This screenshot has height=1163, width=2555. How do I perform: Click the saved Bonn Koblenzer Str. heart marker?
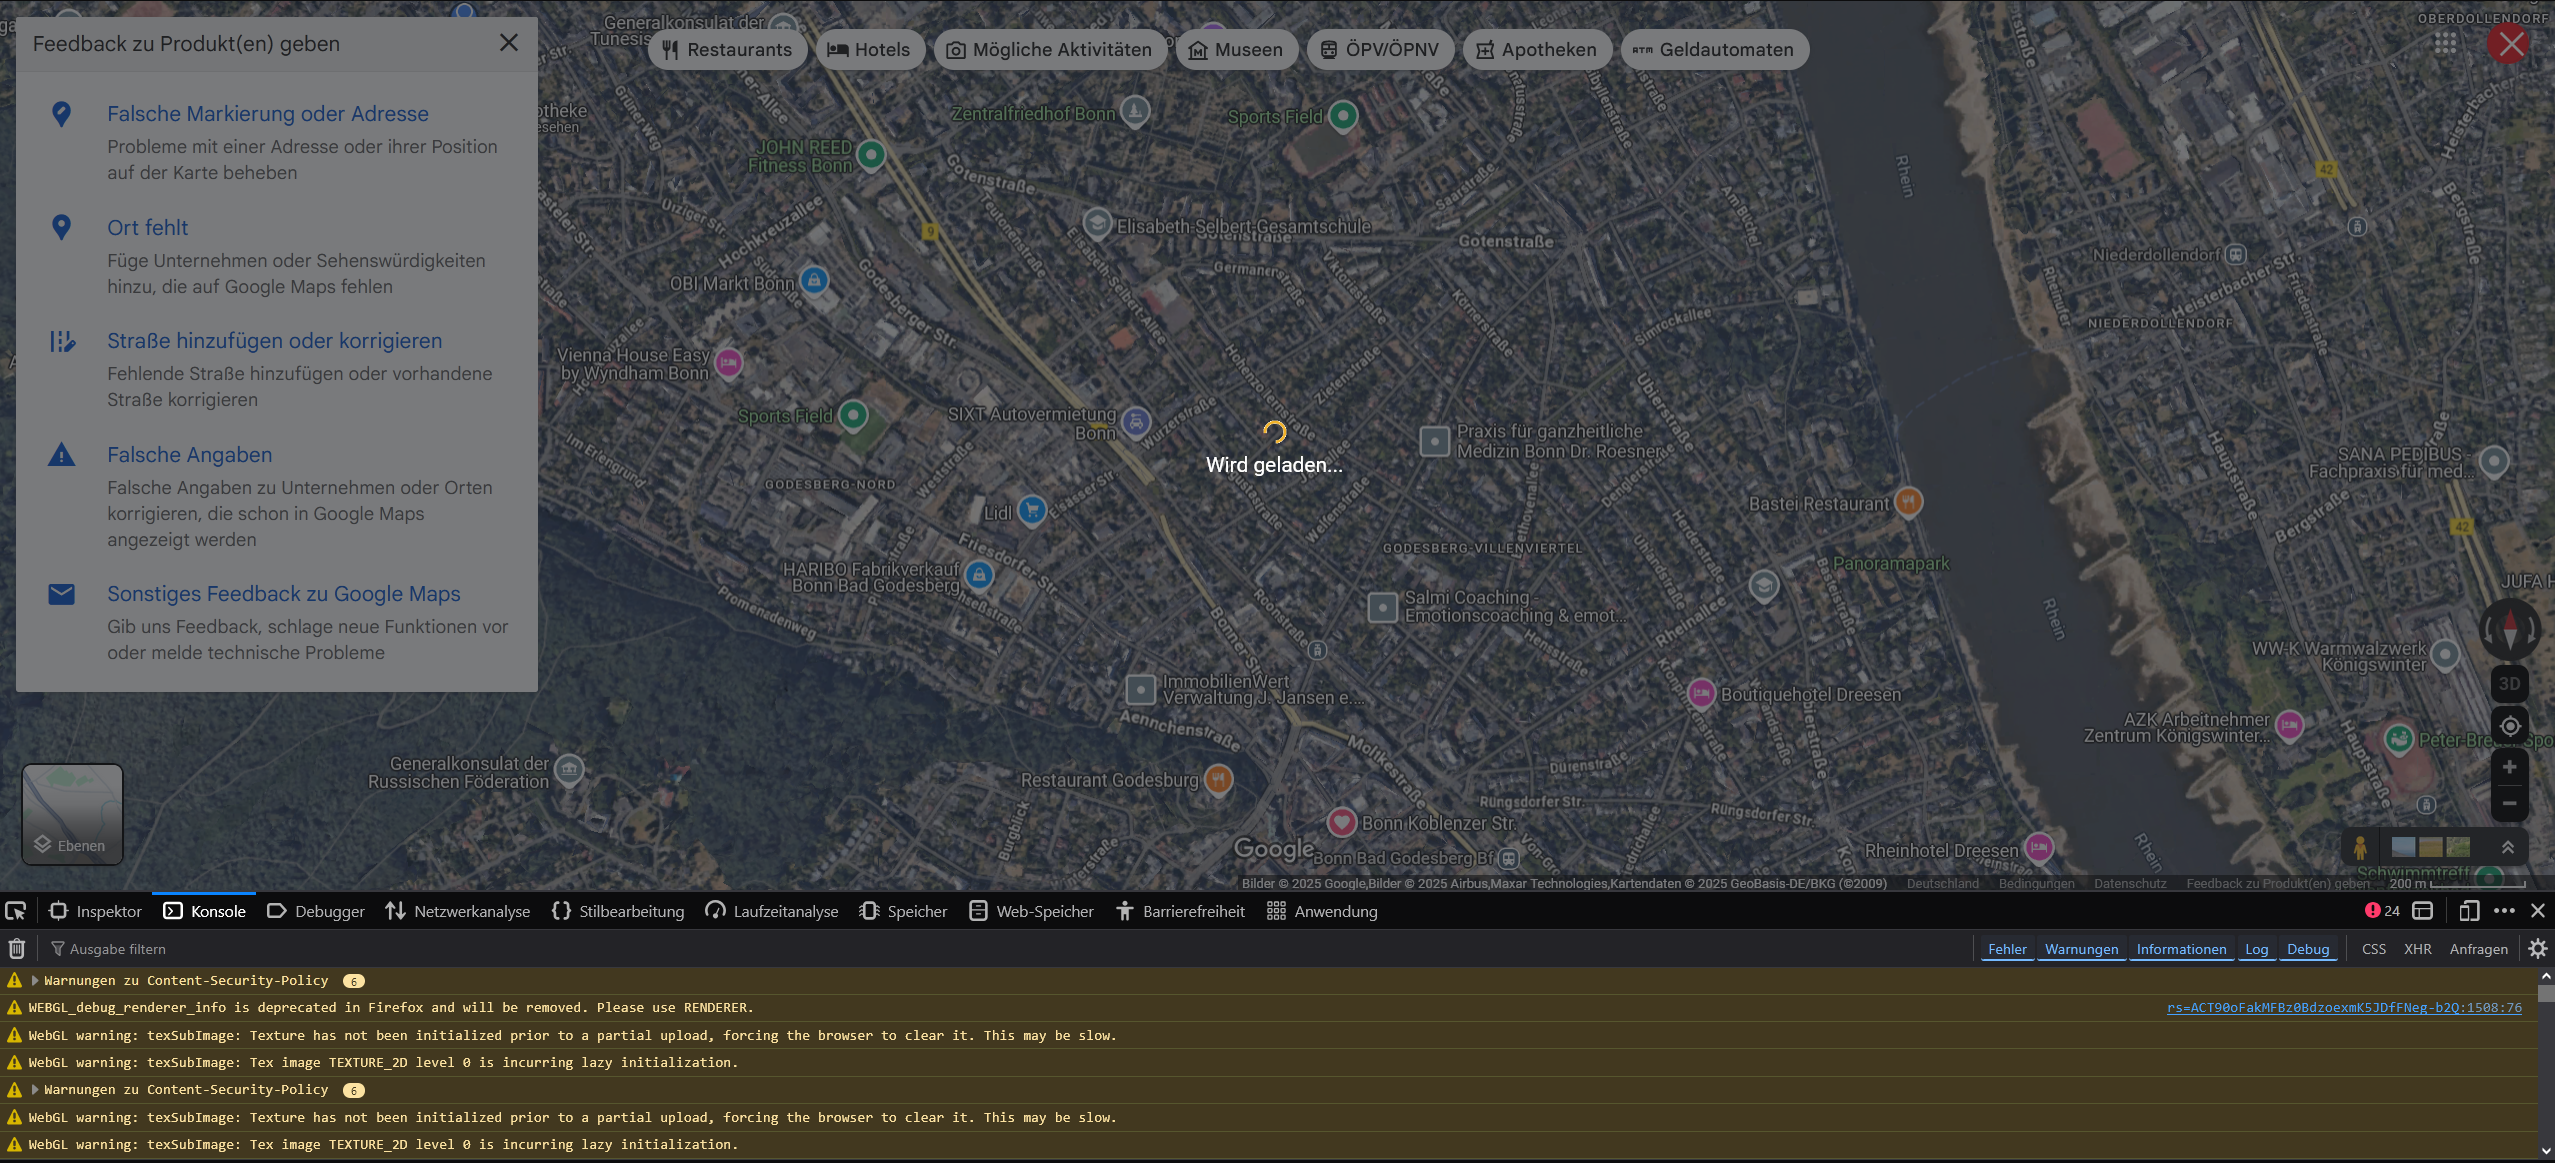pyautogui.click(x=1342, y=822)
